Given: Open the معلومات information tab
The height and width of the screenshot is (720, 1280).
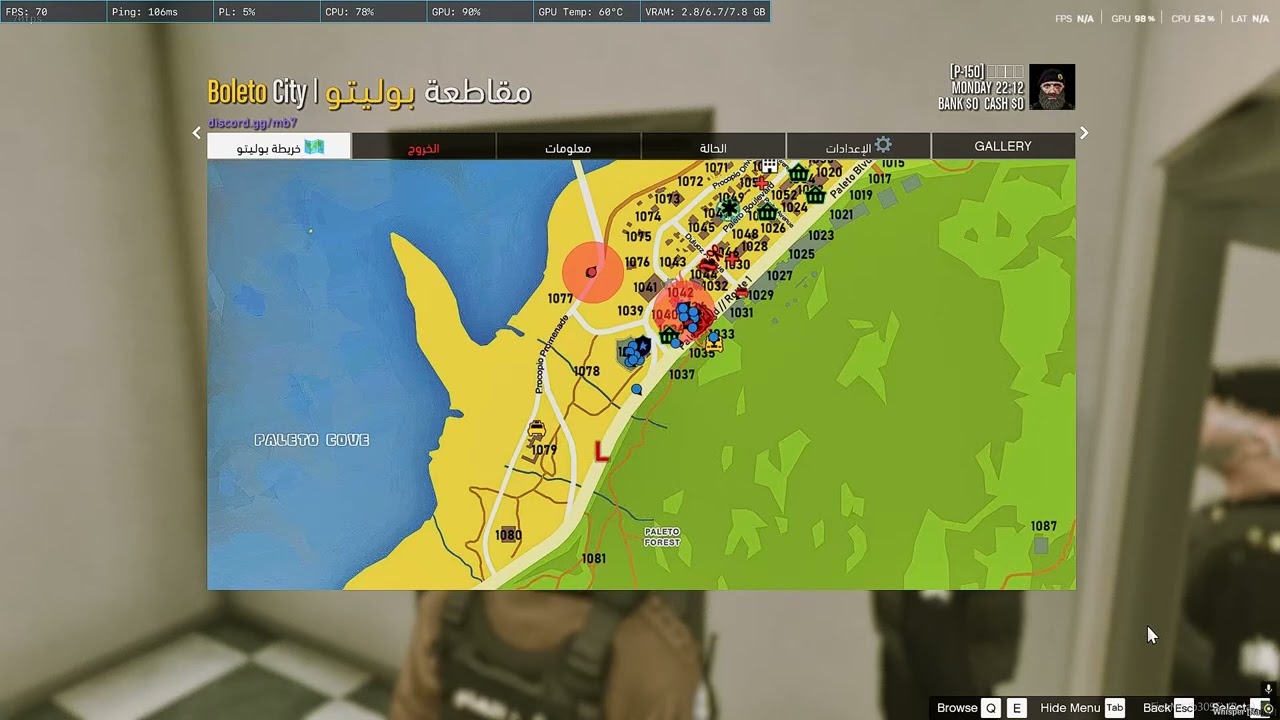Looking at the screenshot, I should point(568,147).
